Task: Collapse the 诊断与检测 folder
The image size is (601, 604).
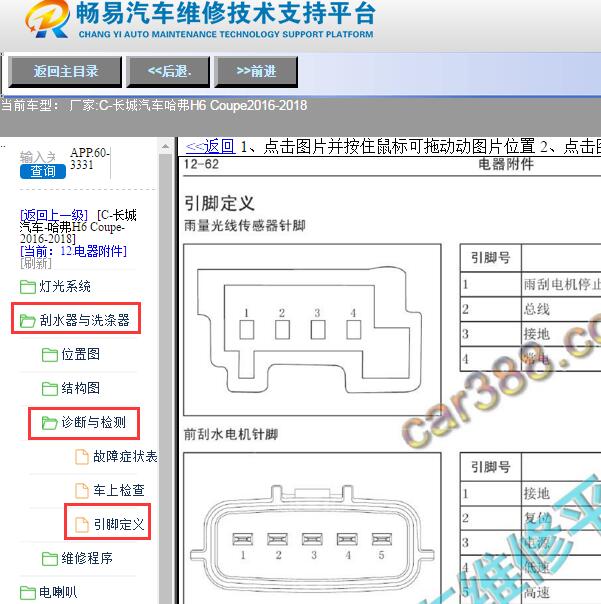Action: (x=94, y=422)
